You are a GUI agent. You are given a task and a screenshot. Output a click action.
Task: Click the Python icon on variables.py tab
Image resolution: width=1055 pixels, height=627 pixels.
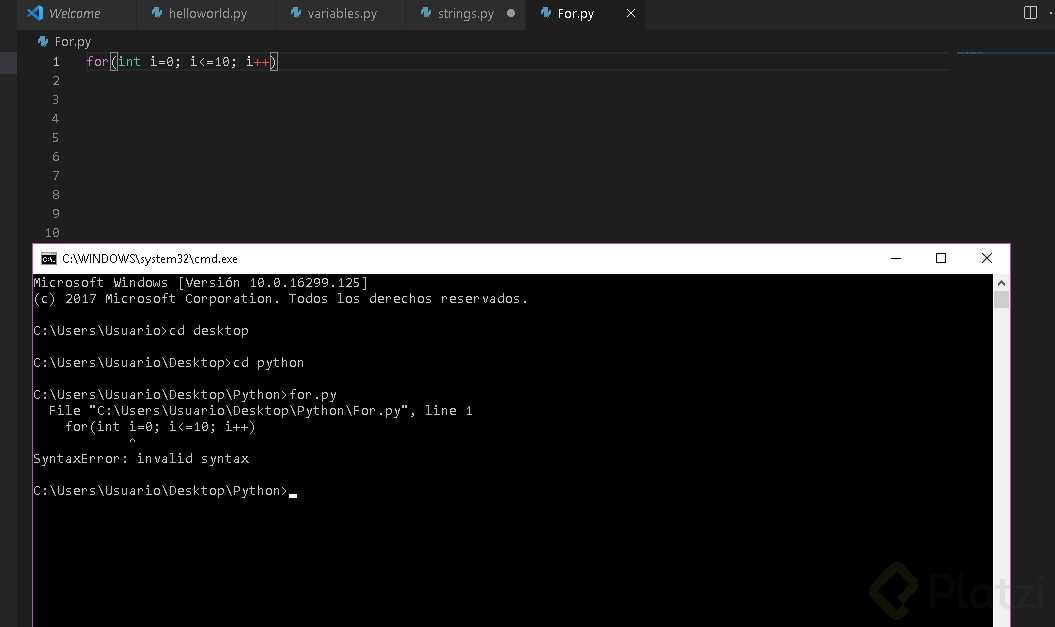click(296, 13)
